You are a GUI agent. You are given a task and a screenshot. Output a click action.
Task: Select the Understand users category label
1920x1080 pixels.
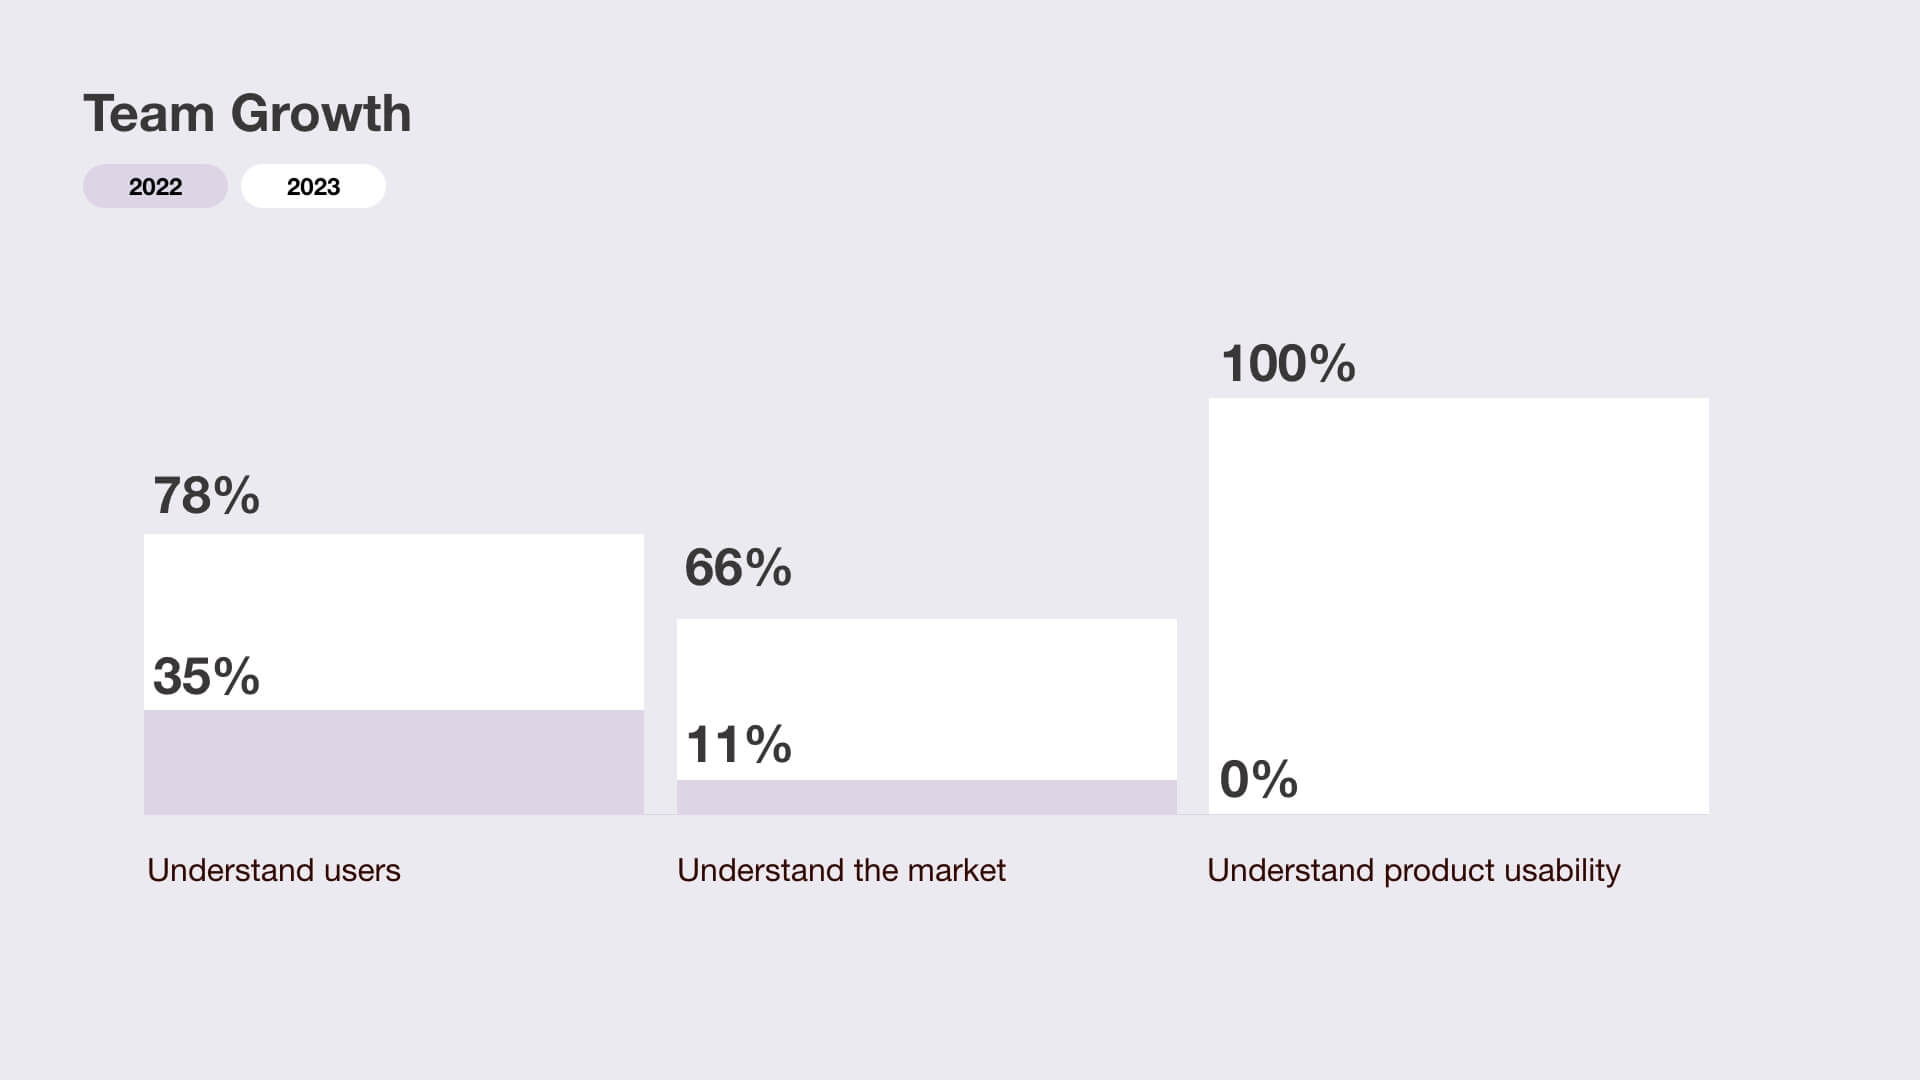274,870
